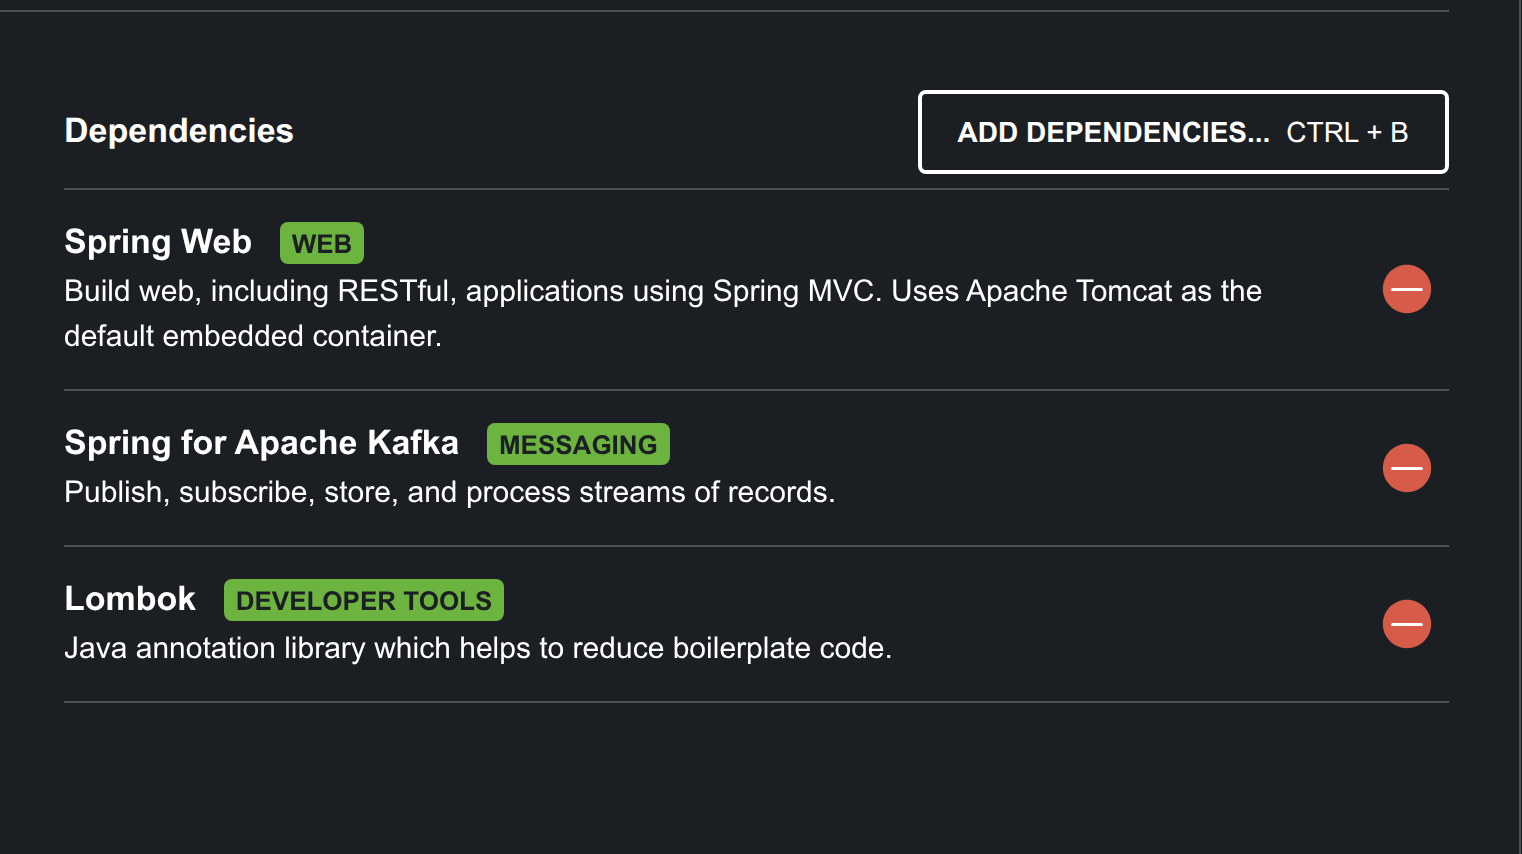Click the Dependencies section heading
Screen dimensions: 1522x854
[x=179, y=131]
